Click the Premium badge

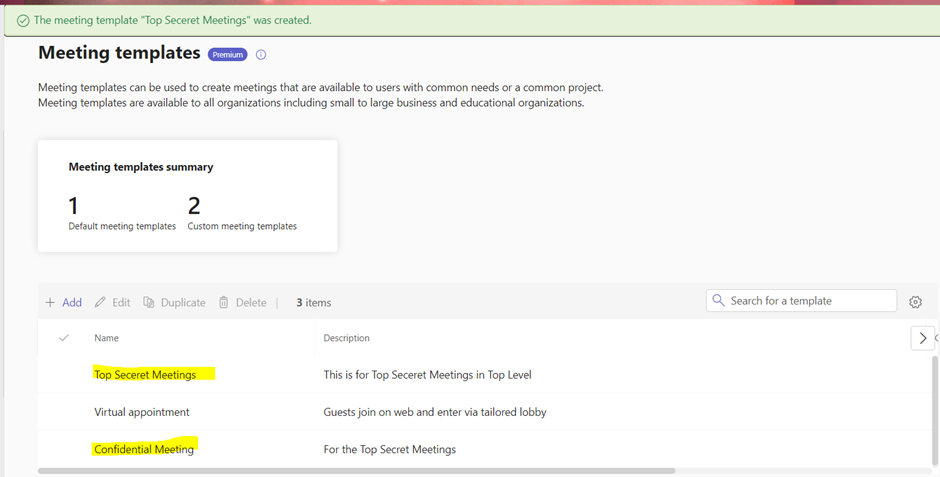(x=228, y=55)
